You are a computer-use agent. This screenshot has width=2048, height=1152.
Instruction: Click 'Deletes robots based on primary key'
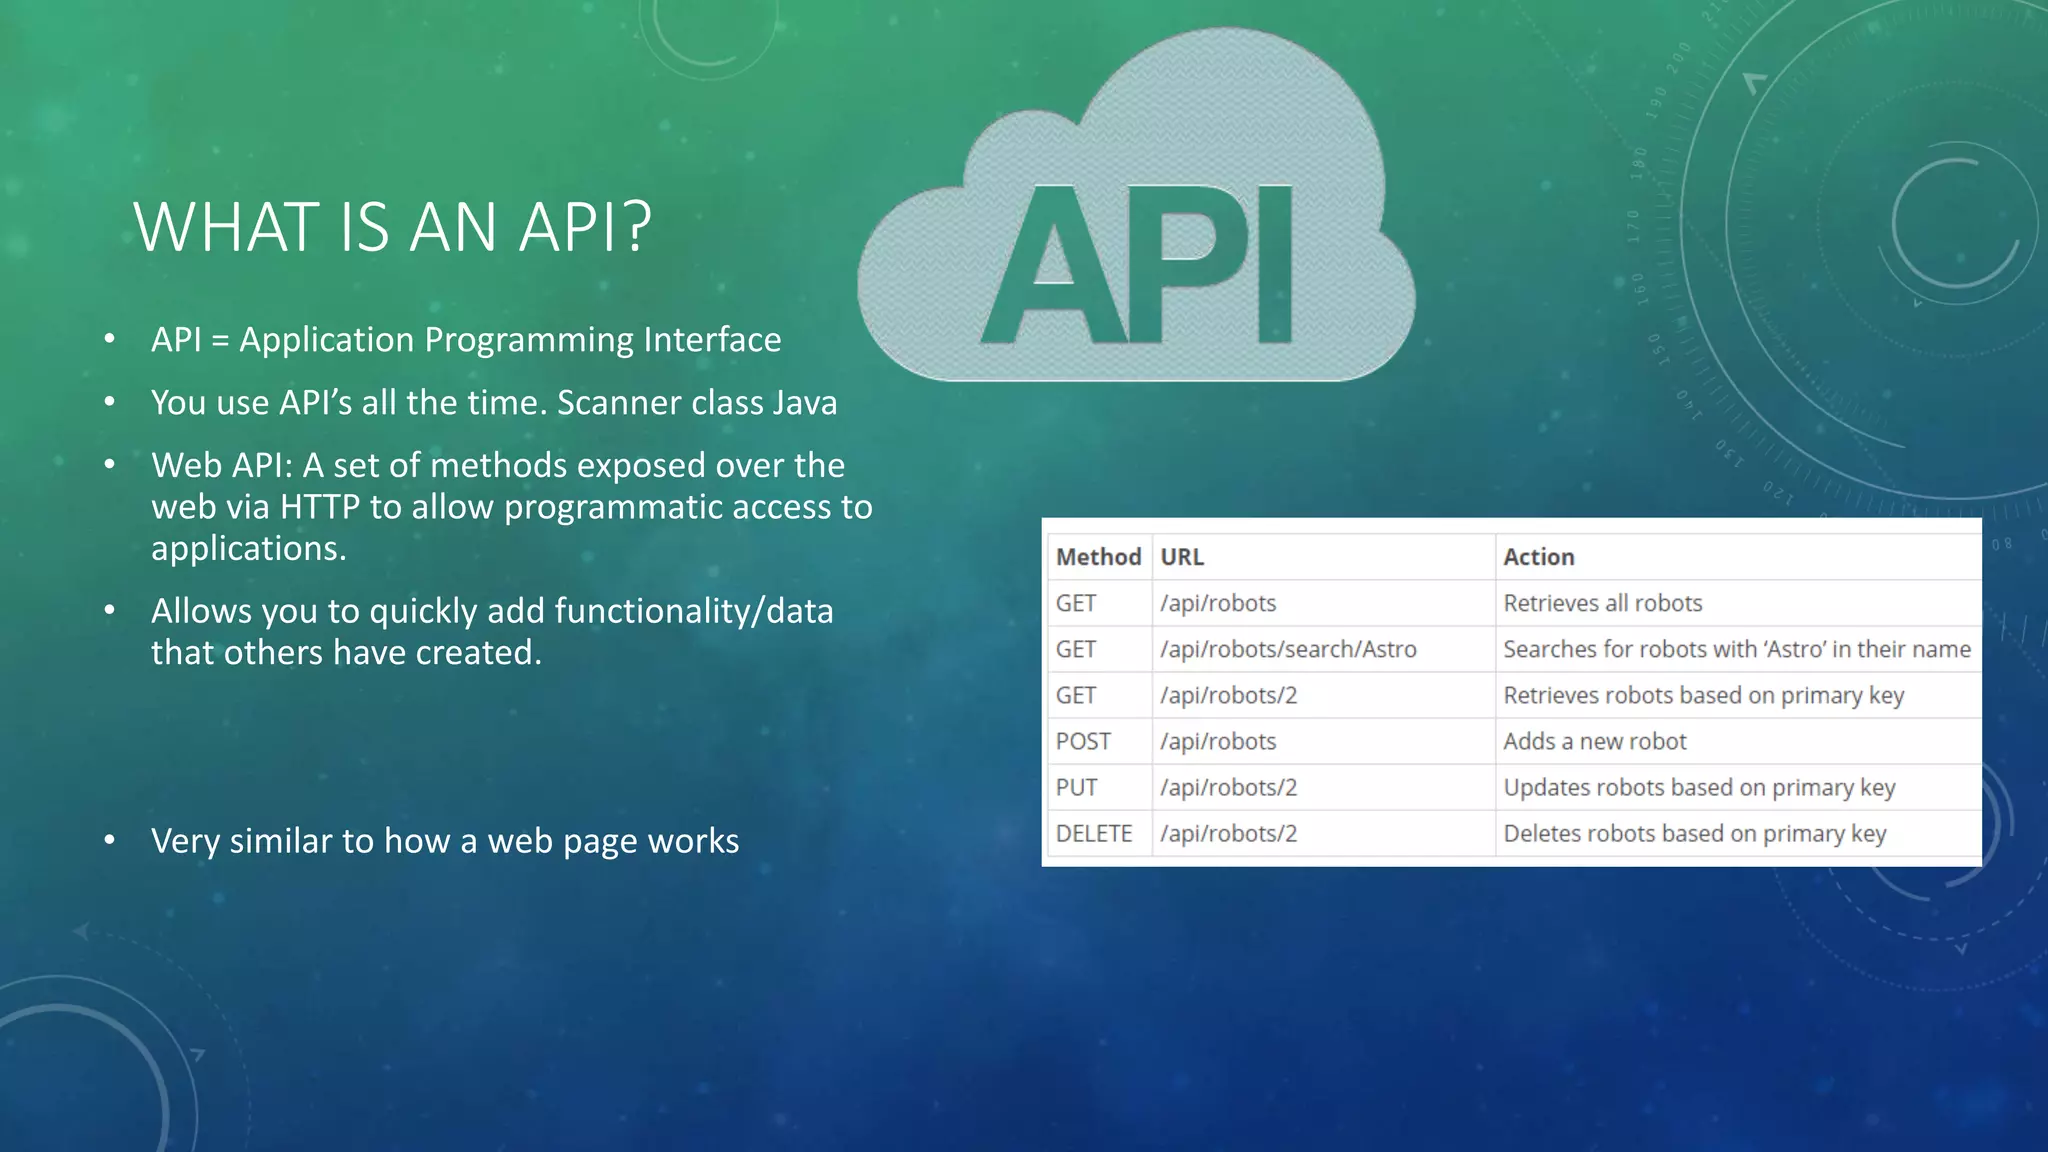click(1694, 833)
